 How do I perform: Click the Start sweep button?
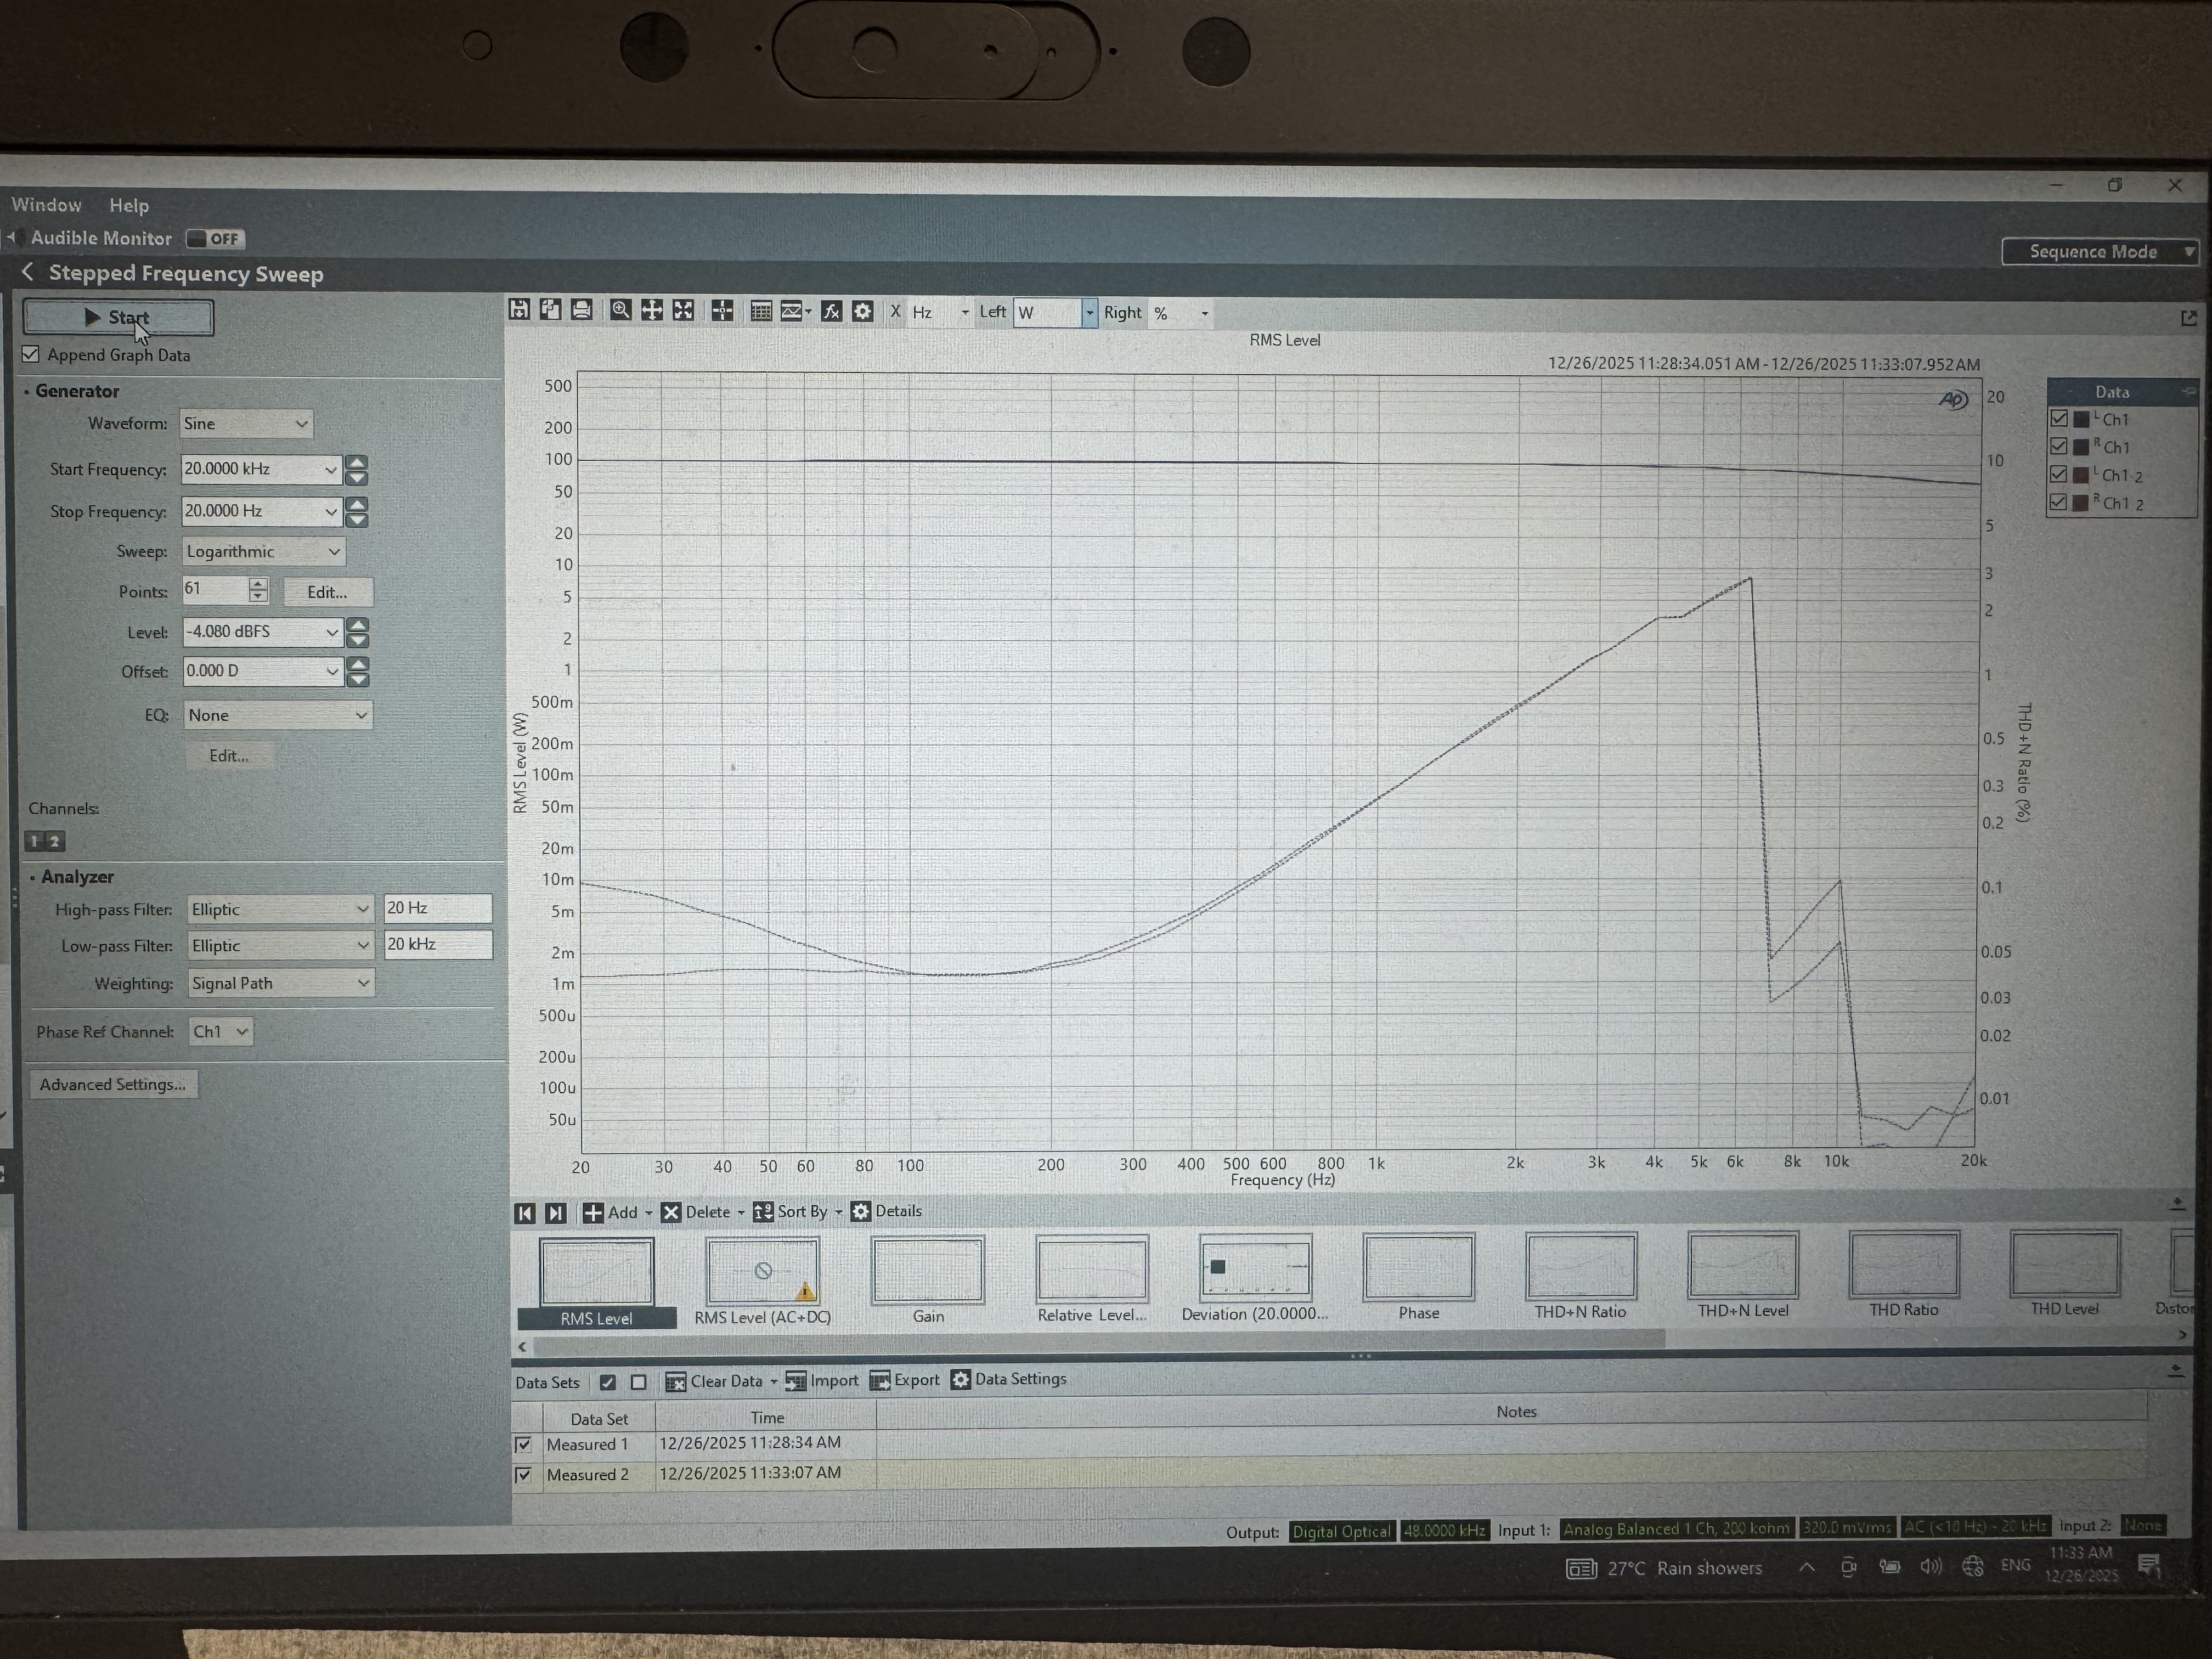[x=118, y=317]
